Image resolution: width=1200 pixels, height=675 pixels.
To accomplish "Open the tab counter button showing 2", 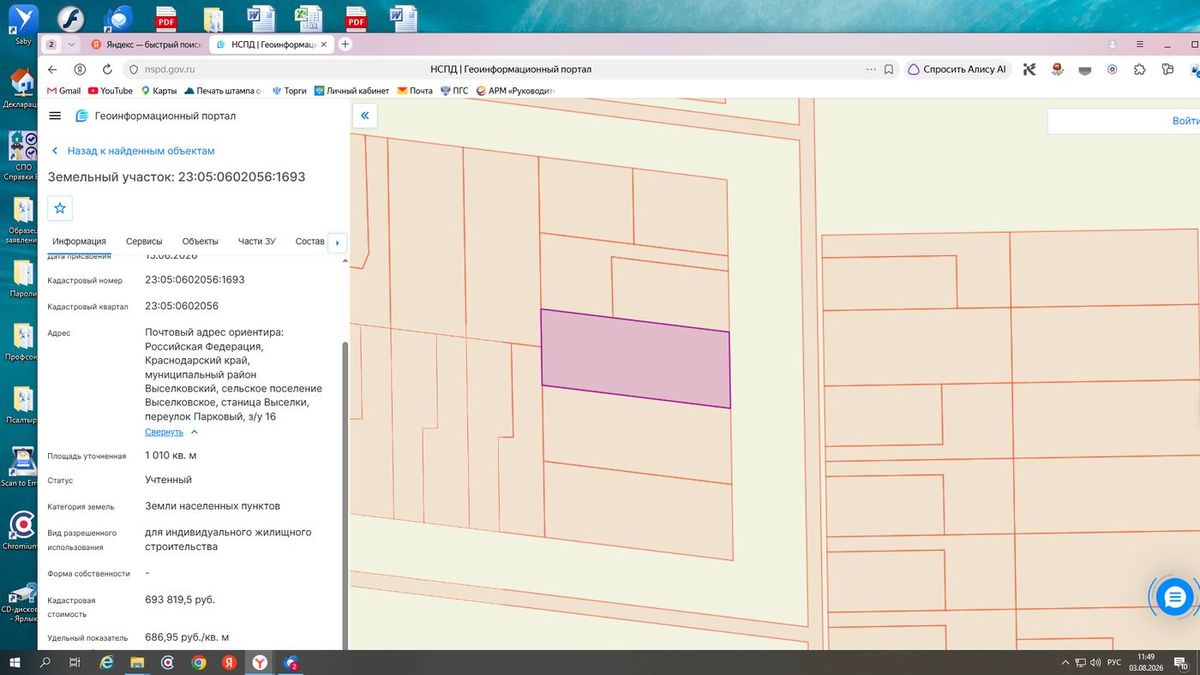I will (51, 44).
